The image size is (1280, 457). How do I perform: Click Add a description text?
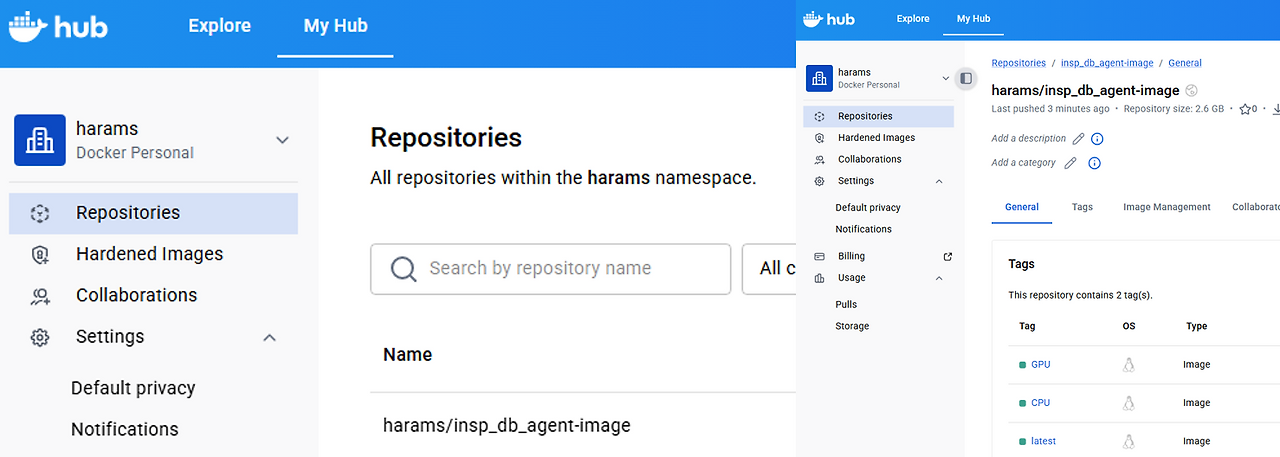coord(1028,139)
